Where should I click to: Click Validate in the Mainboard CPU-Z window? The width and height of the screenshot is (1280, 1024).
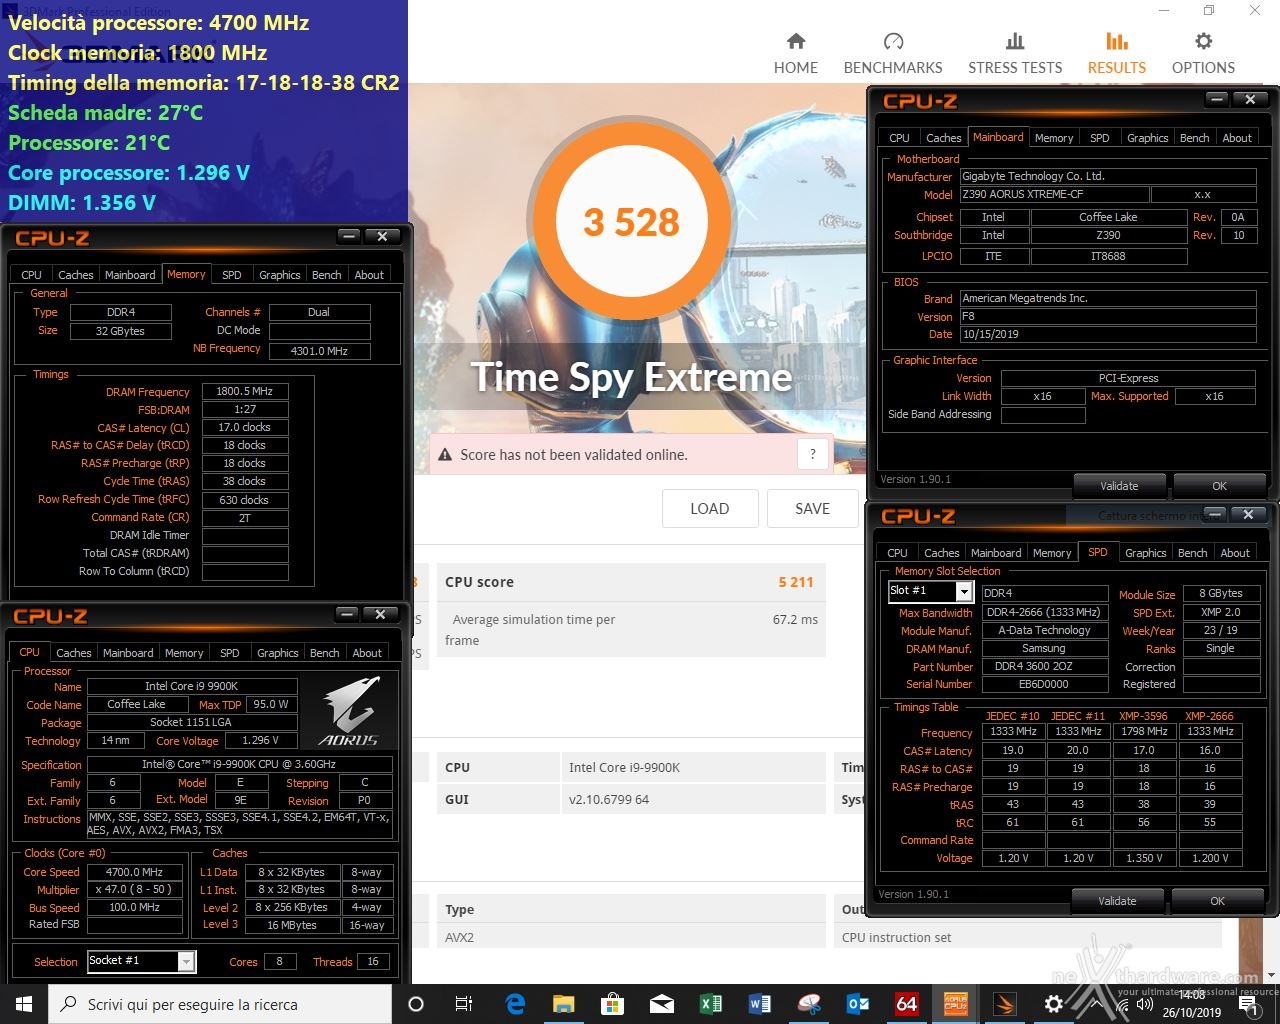[x=1119, y=486]
